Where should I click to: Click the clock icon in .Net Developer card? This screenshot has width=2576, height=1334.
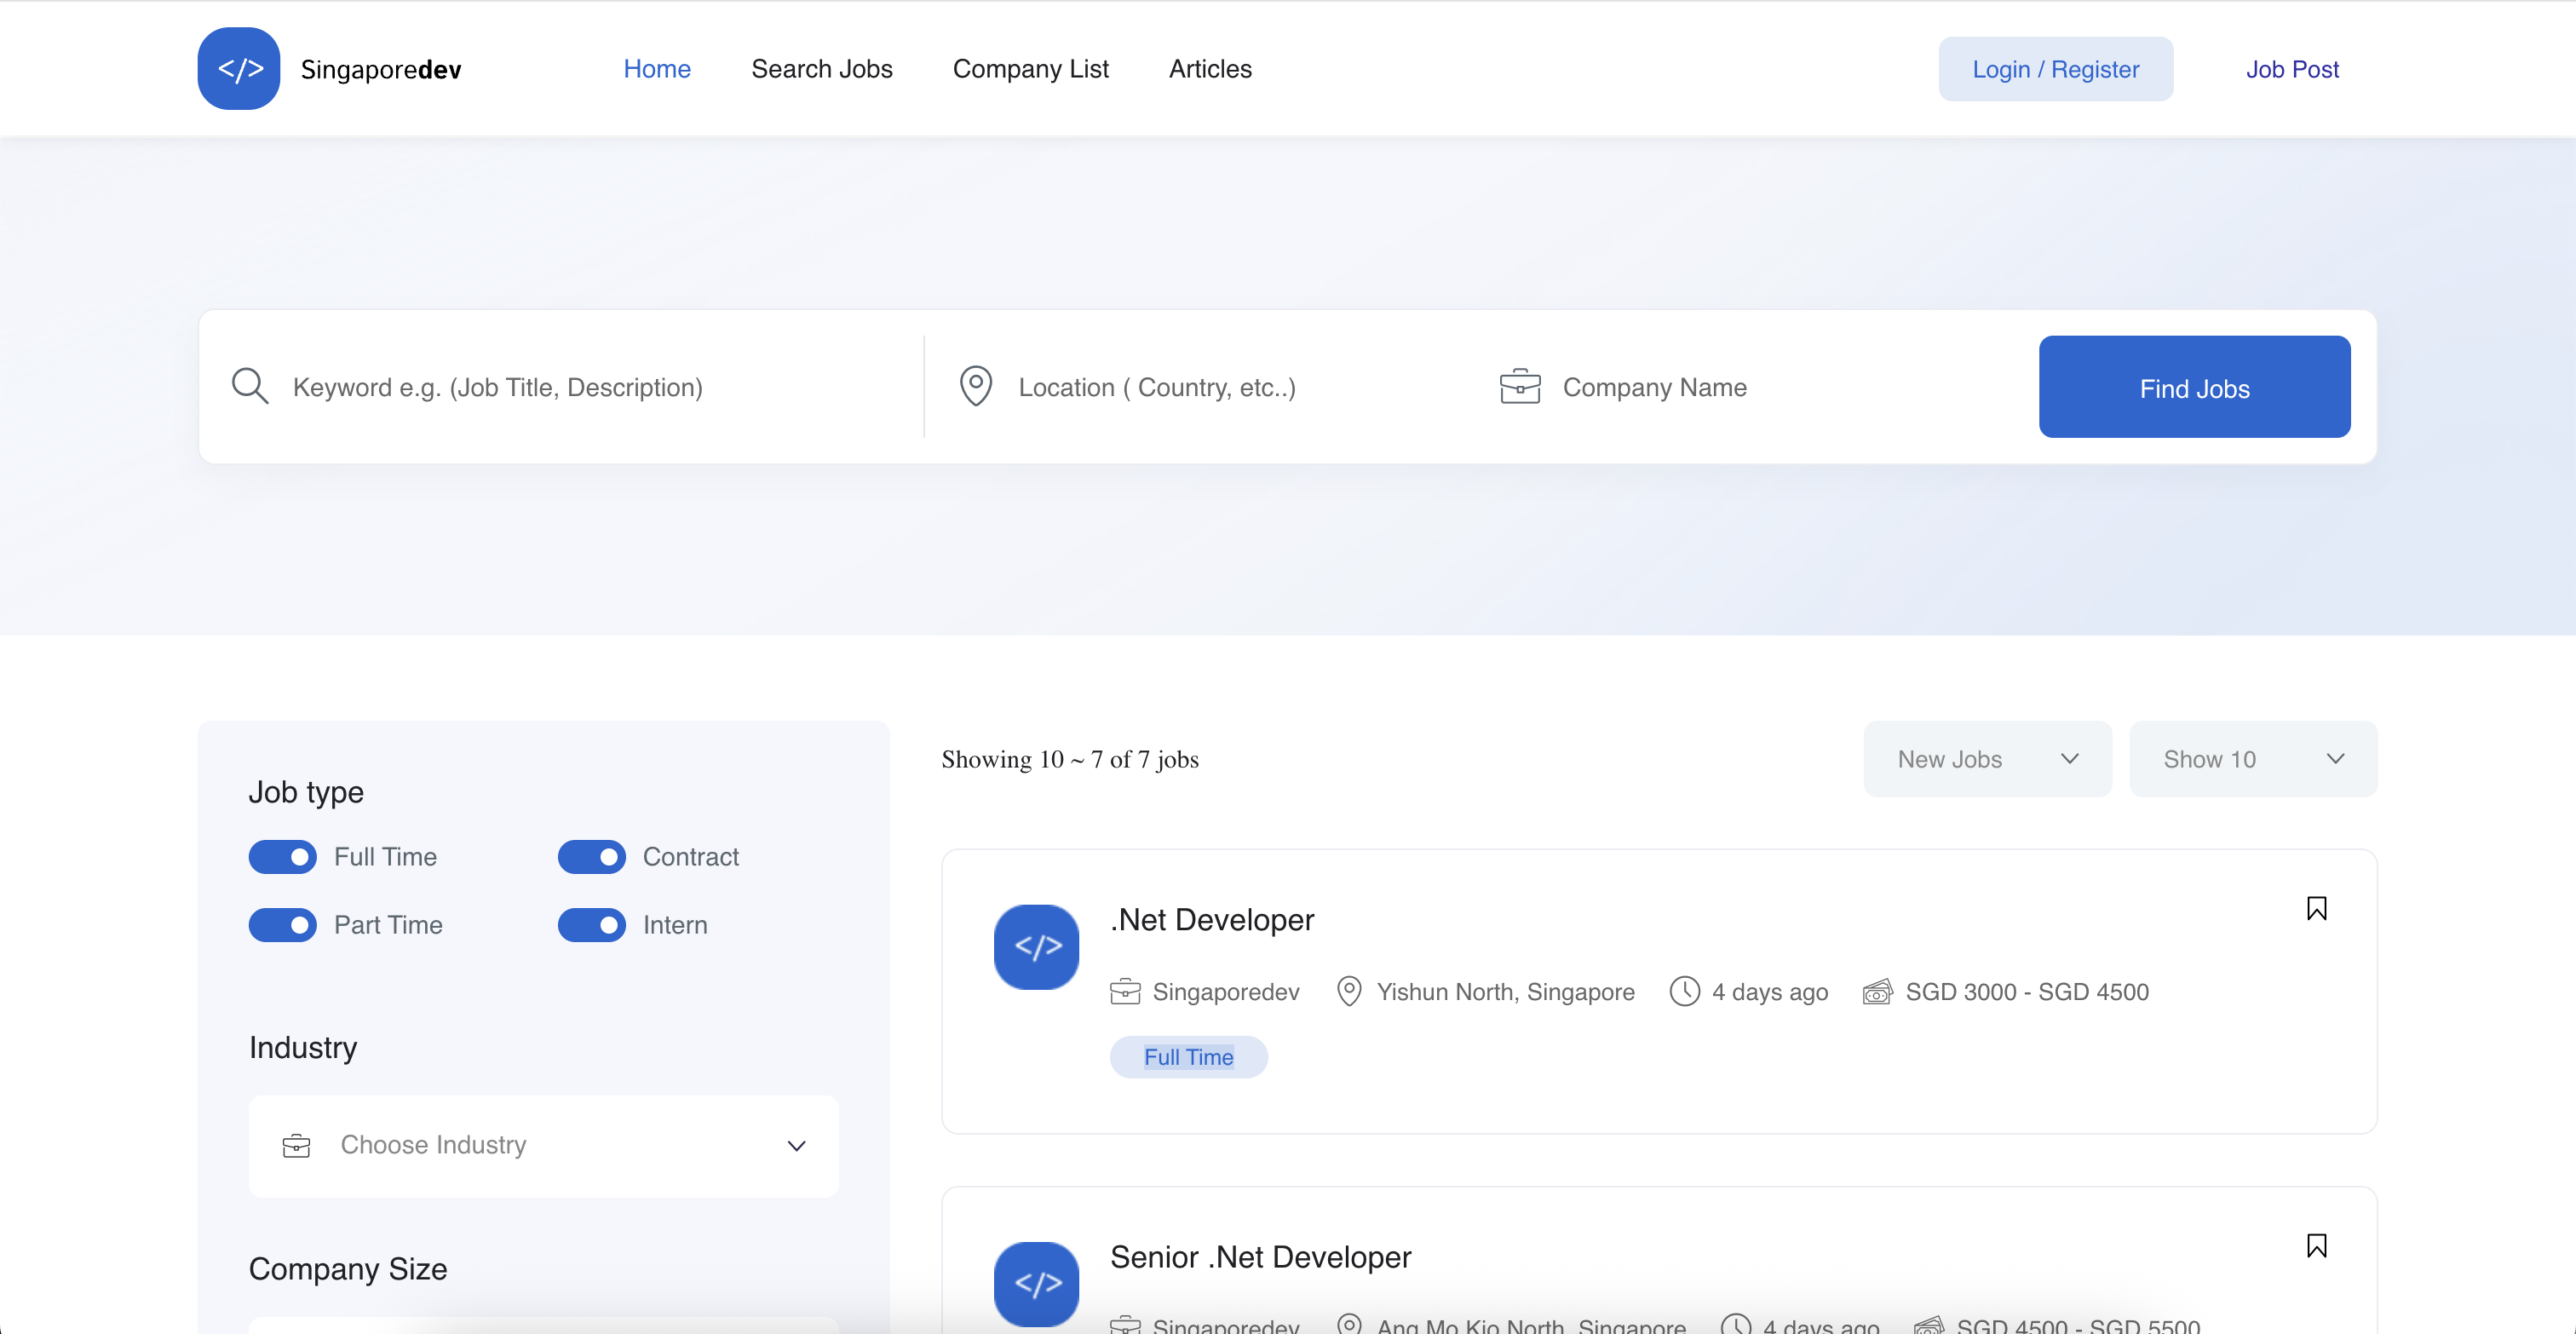(1685, 991)
